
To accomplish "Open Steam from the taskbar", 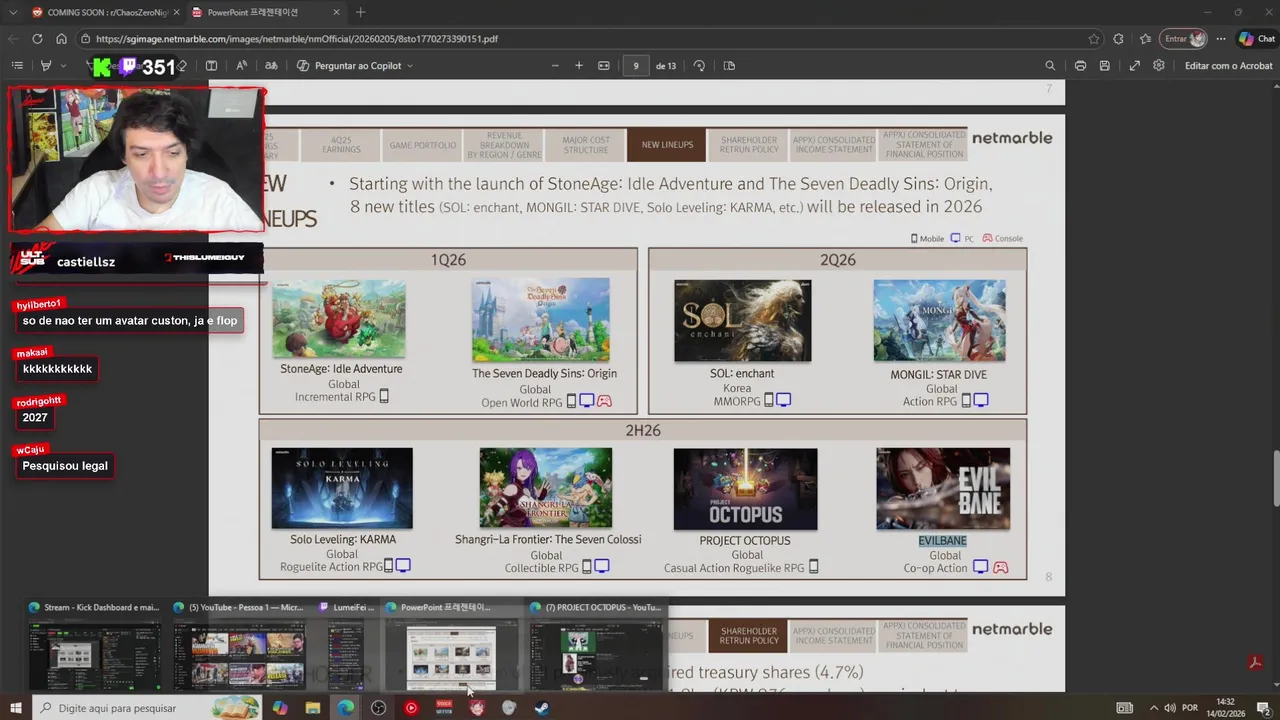I will point(541,708).
